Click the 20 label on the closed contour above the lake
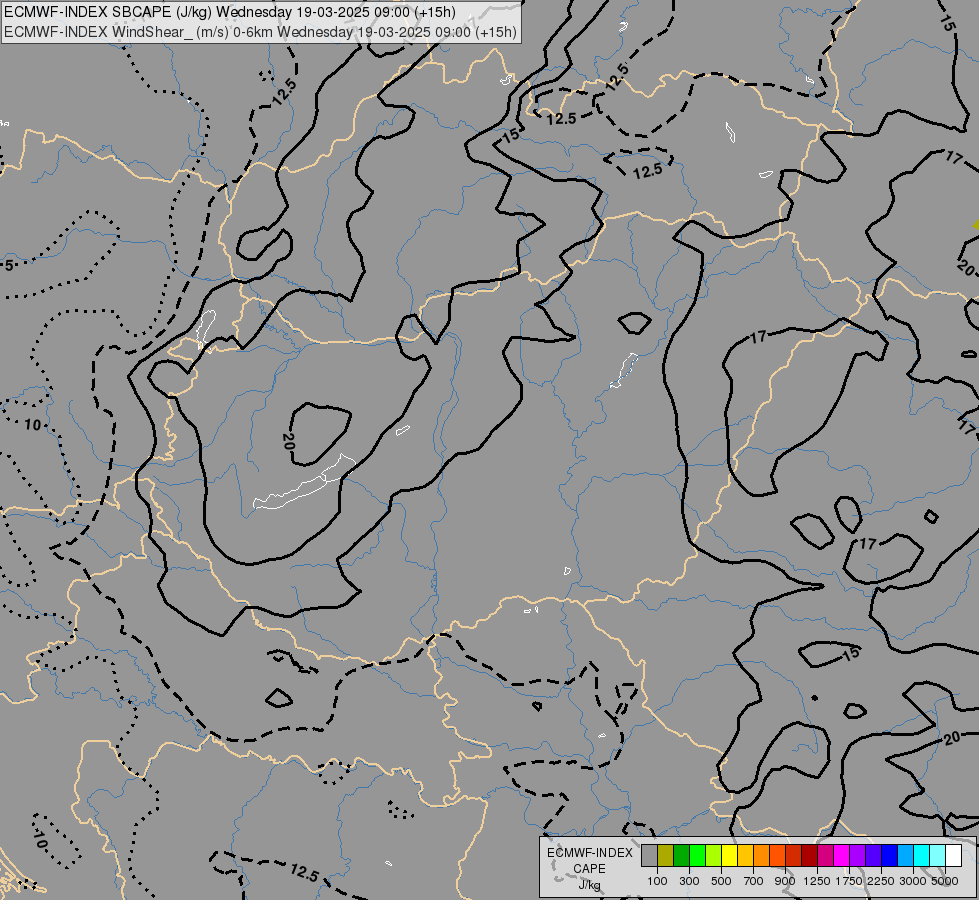The image size is (979, 900). [x=288, y=442]
